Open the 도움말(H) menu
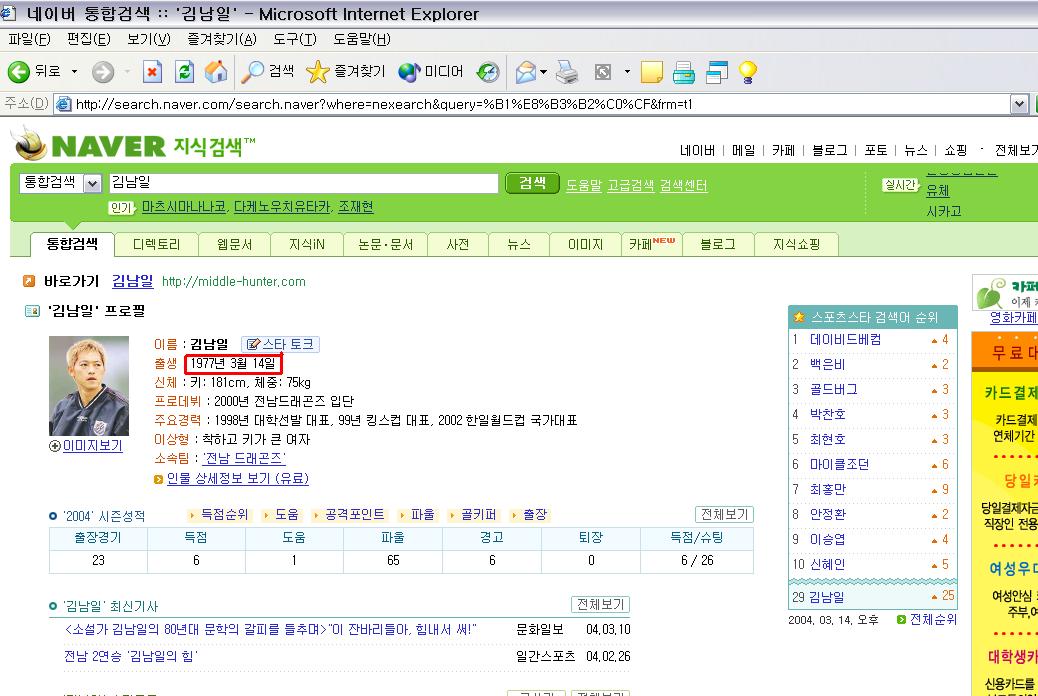The height and width of the screenshot is (696, 1038). pos(361,39)
